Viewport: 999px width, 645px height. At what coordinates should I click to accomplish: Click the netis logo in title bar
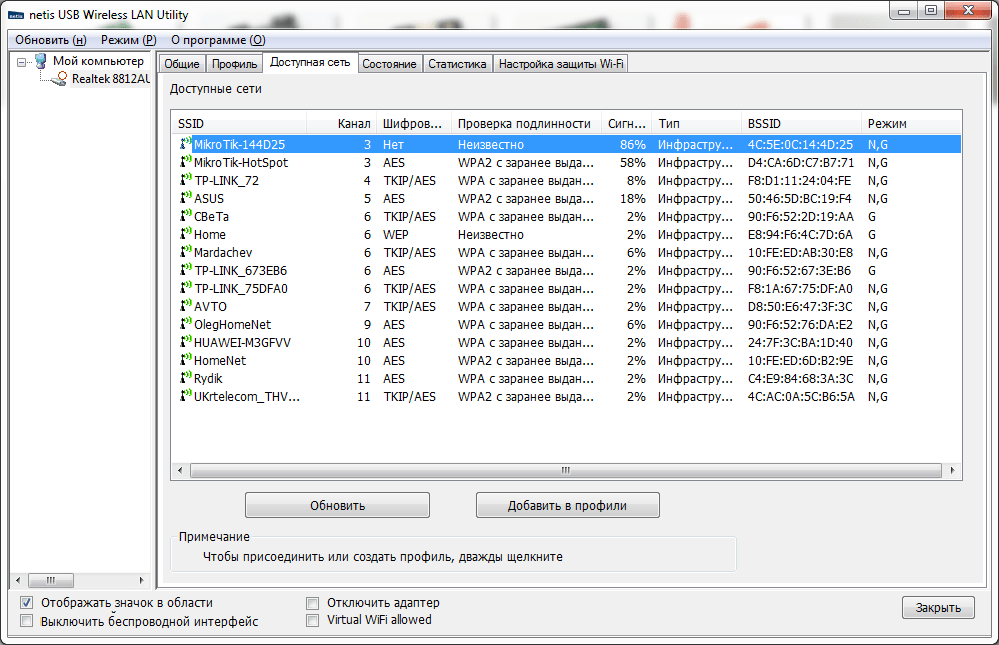coord(16,16)
